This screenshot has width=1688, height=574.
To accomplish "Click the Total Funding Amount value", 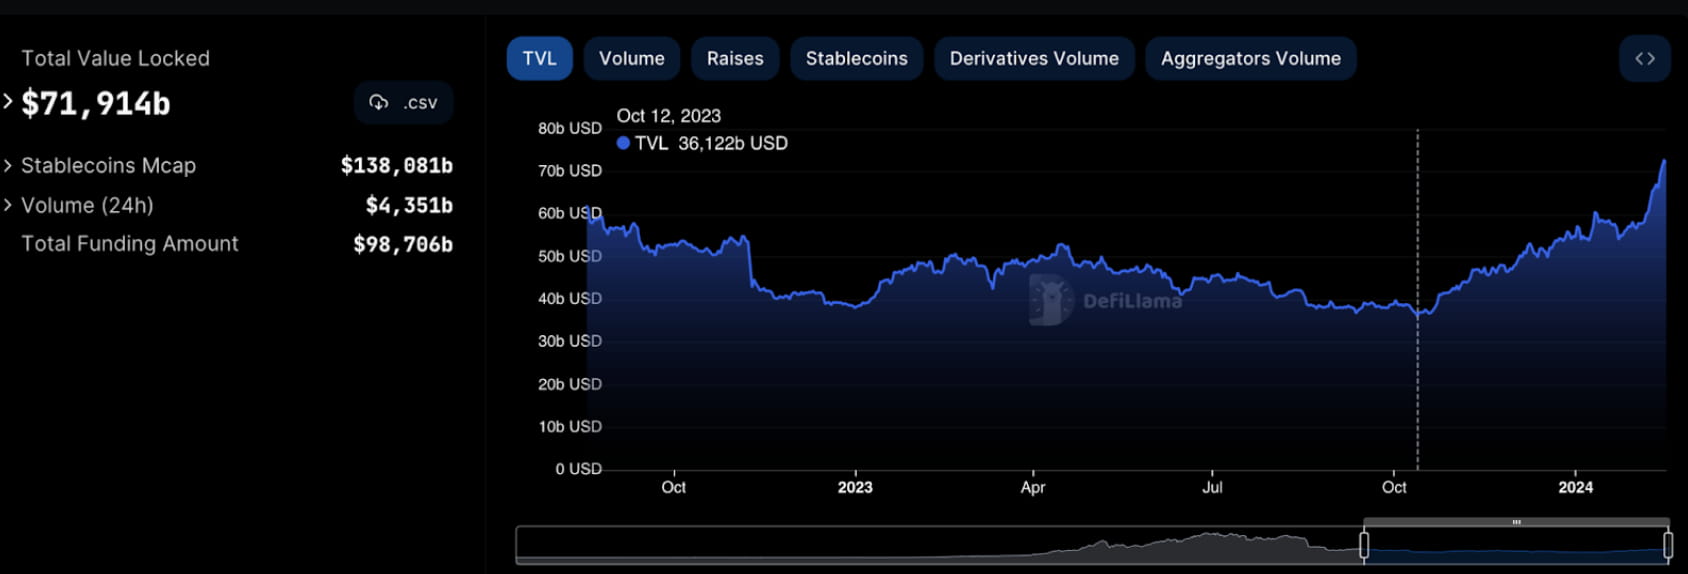I will tap(402, 244).
